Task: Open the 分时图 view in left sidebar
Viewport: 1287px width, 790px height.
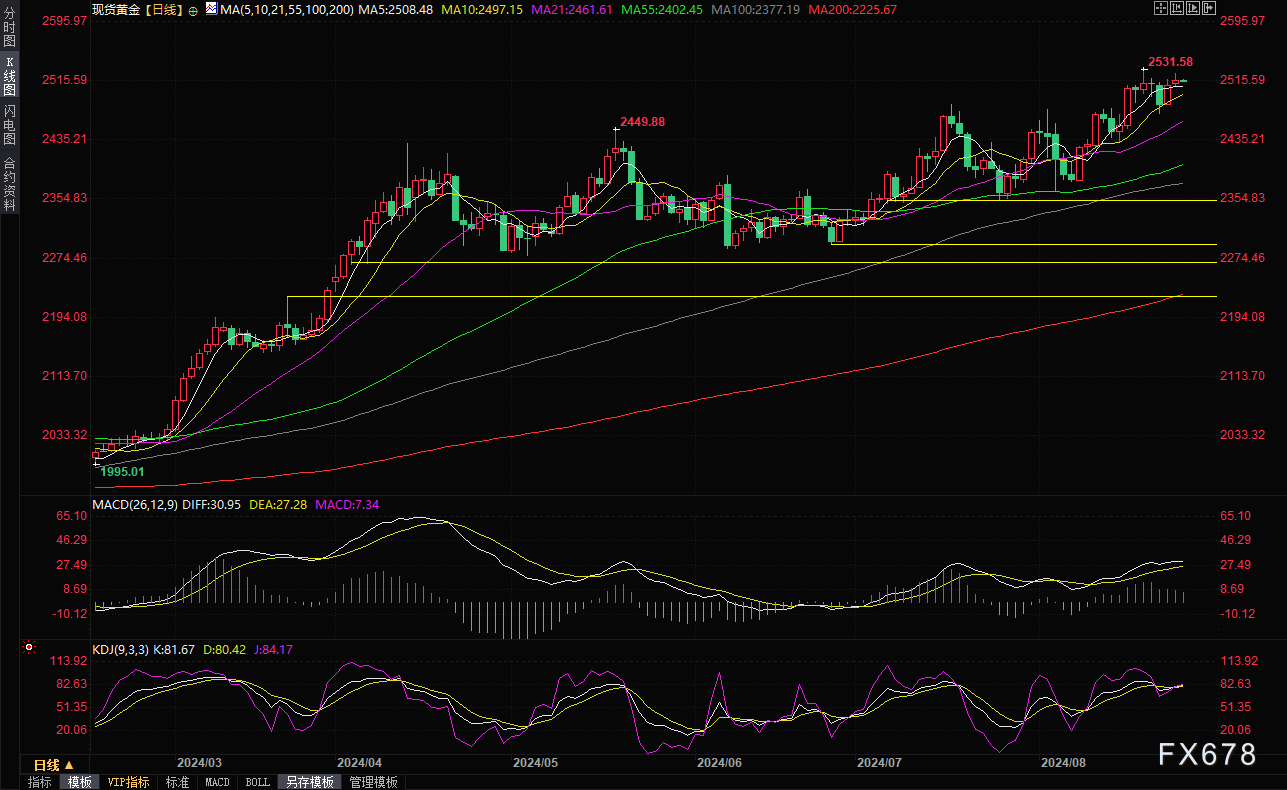Action: tap(9, 28)
